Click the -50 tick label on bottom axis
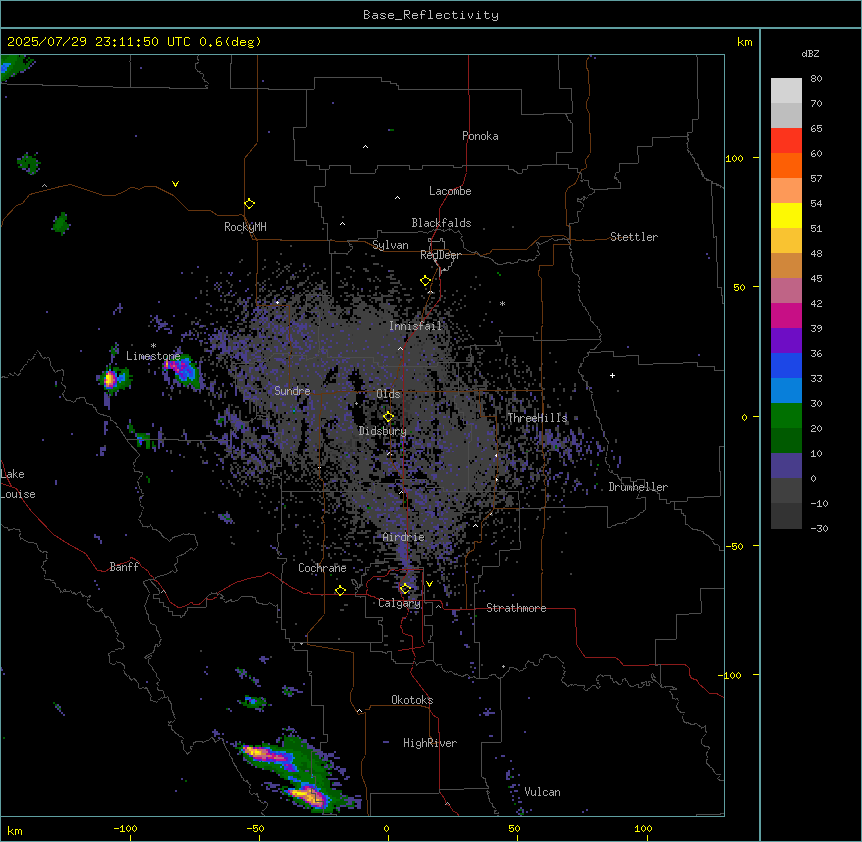The image size is (862, 842). click(x=255, y=828)
